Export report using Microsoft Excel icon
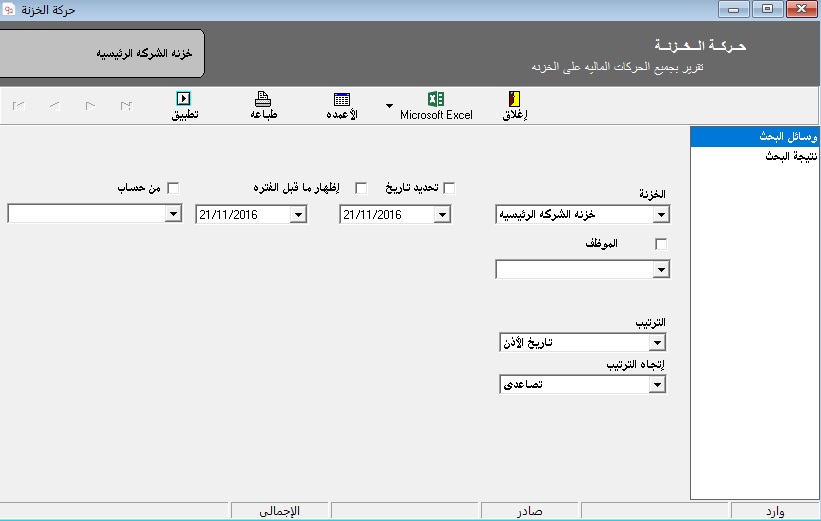 tap(436, 99)
